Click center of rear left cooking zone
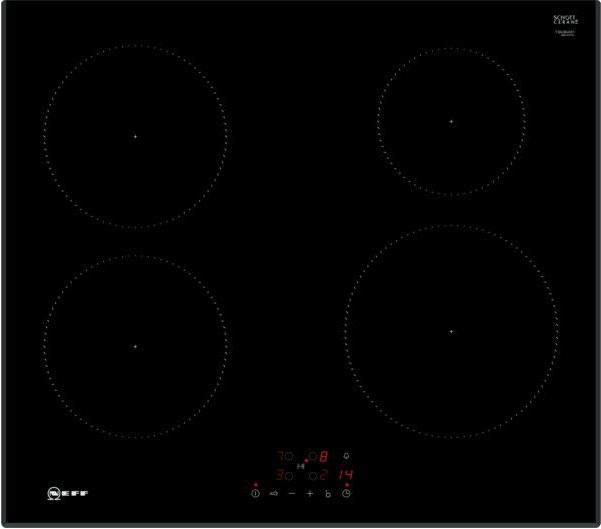Image resolution: width=601 pixels, height=529 pixels. [x=135, y=136]
